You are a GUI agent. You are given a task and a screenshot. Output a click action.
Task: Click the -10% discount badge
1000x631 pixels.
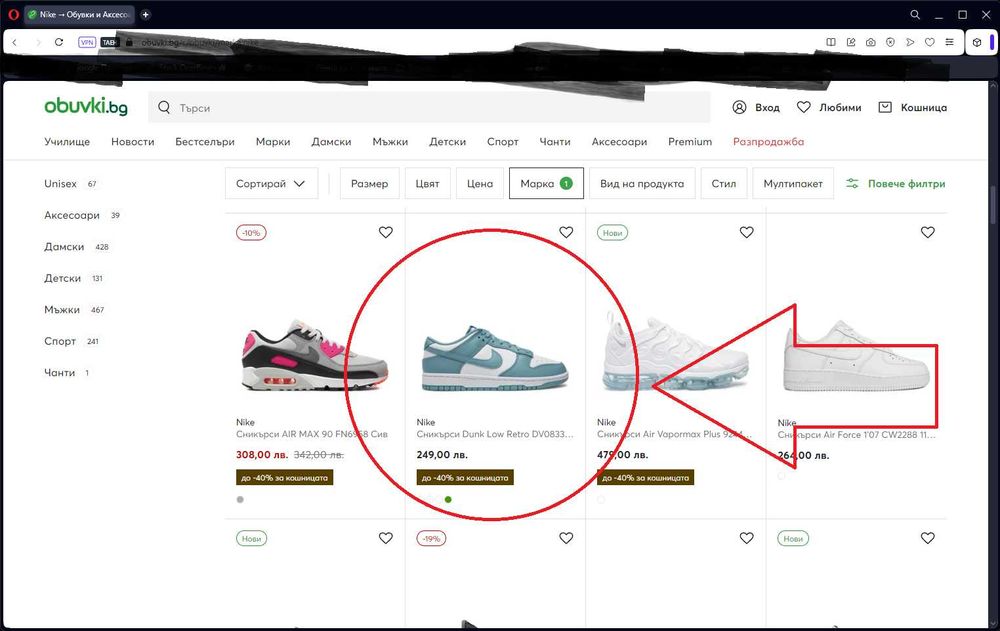(x=251, y=233)
